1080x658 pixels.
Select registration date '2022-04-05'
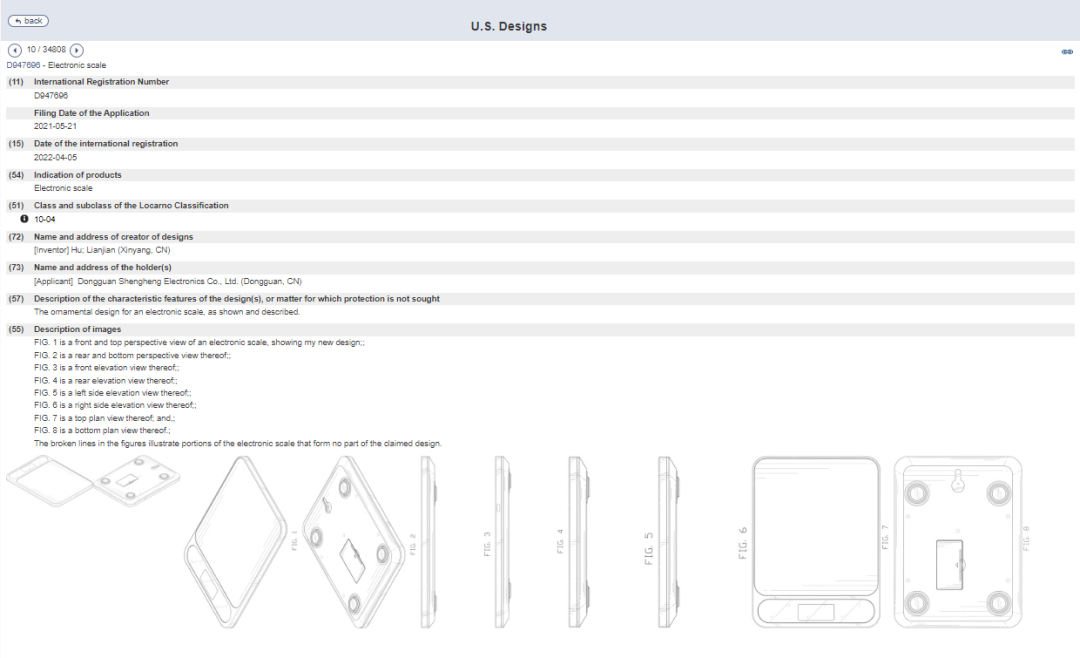tap(55, 157)
